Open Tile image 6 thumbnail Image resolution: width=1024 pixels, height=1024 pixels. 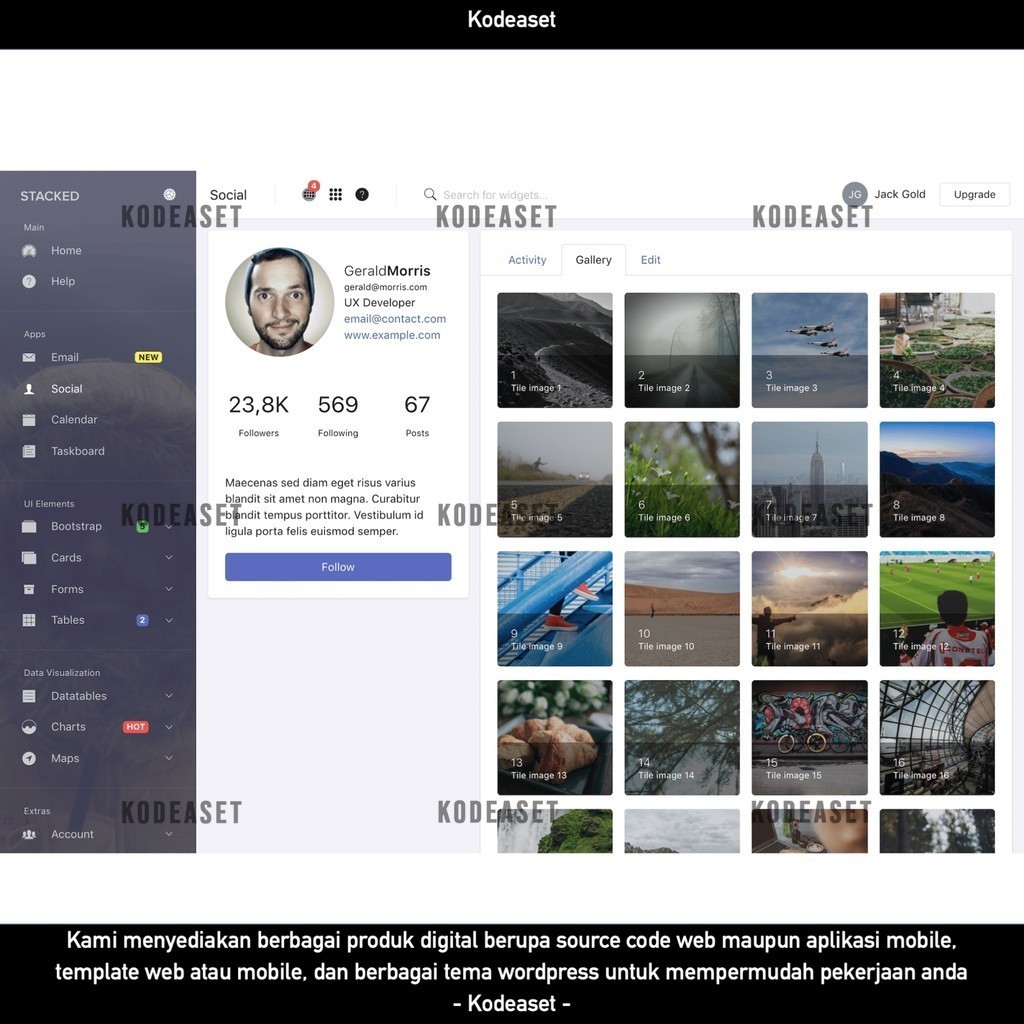coord(682,479)
